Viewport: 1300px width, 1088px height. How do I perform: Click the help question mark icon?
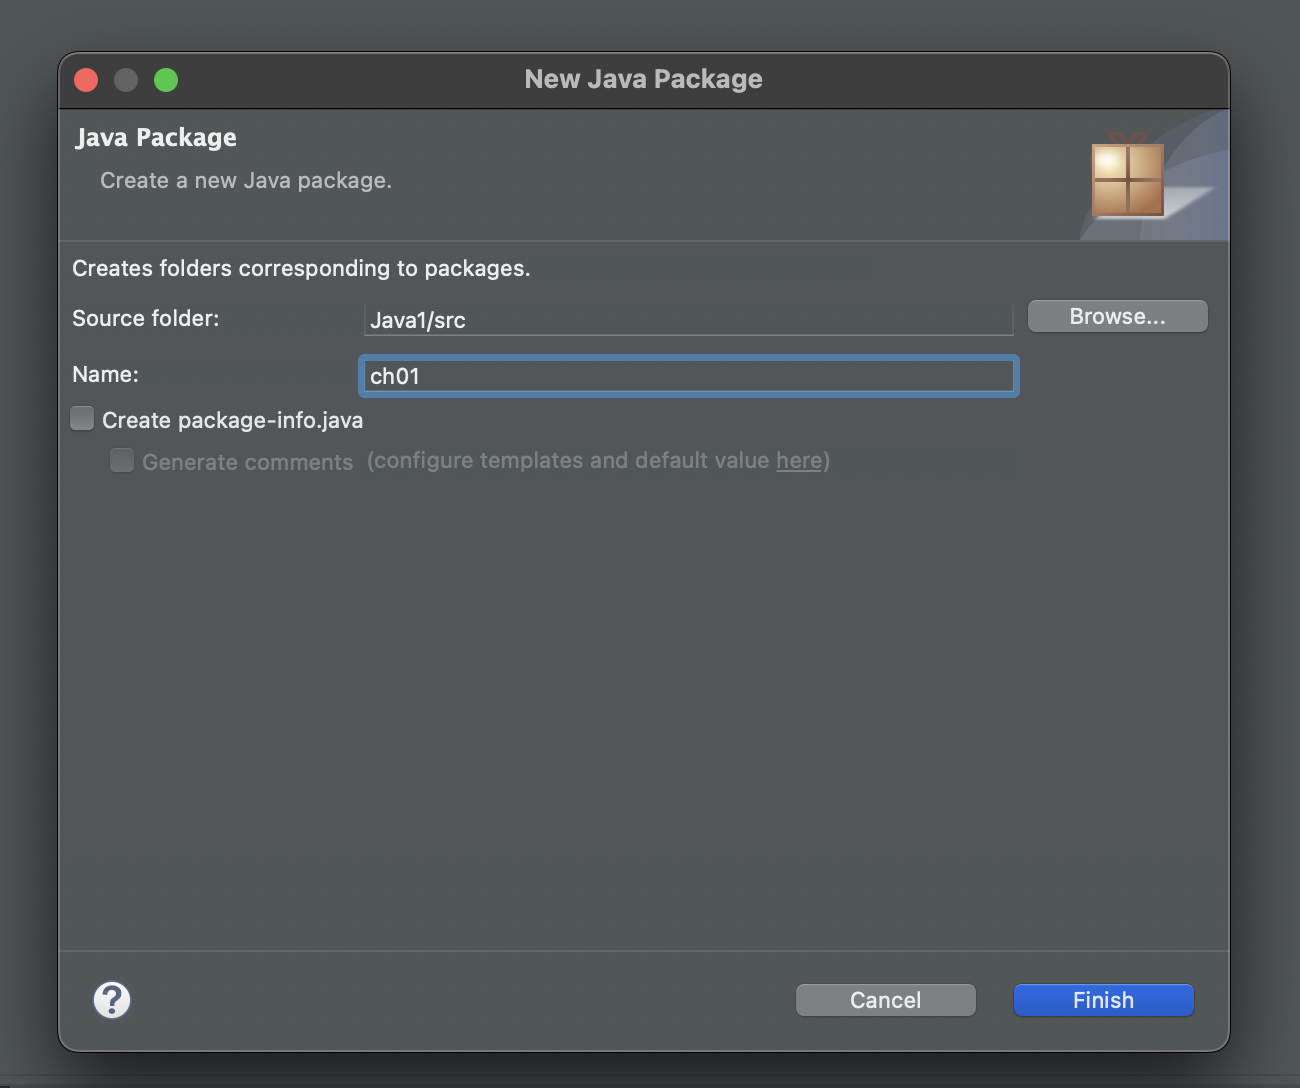pos(112,1000)
